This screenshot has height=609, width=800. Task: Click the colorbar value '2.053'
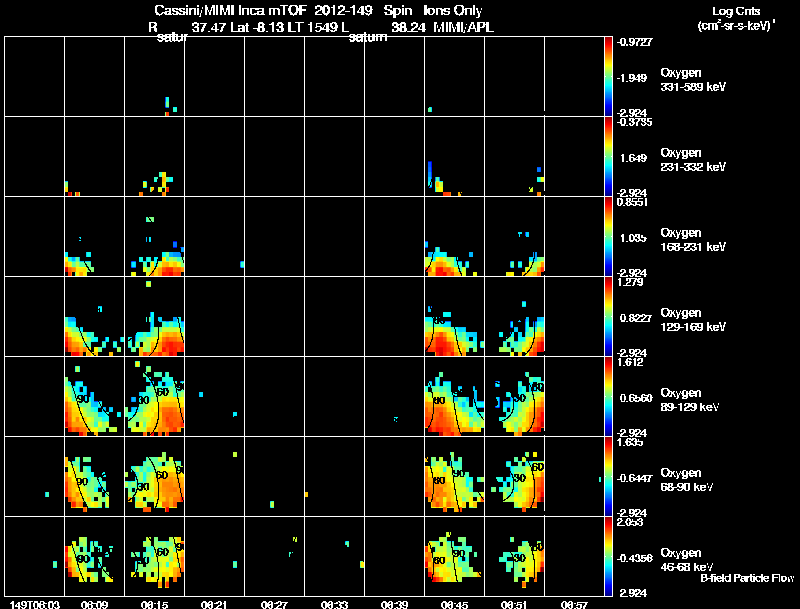click(x=630, y=522)
